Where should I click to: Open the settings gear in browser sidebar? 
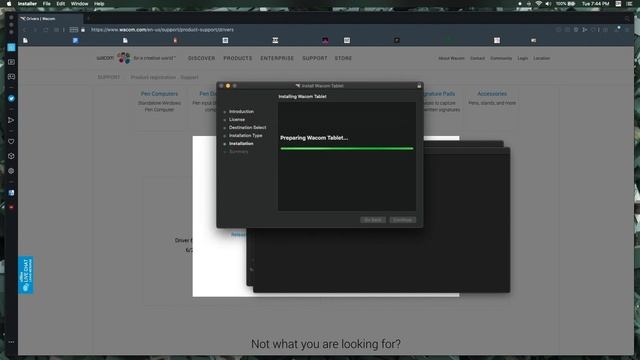11,171
